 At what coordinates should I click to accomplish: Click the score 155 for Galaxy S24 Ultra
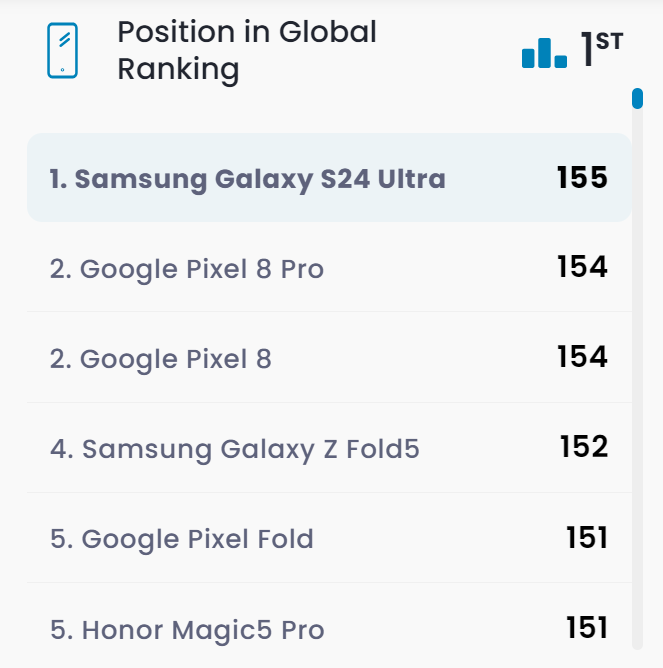pos(582,178)
